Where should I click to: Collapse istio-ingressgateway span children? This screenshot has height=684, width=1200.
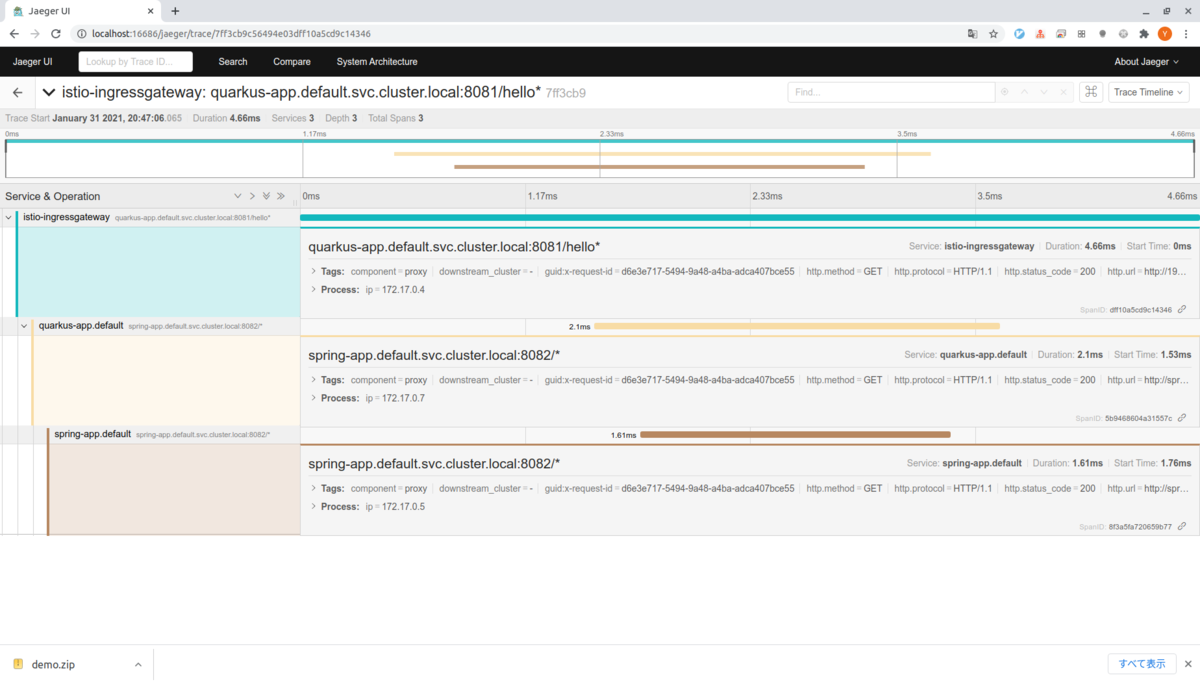[8, 217]
